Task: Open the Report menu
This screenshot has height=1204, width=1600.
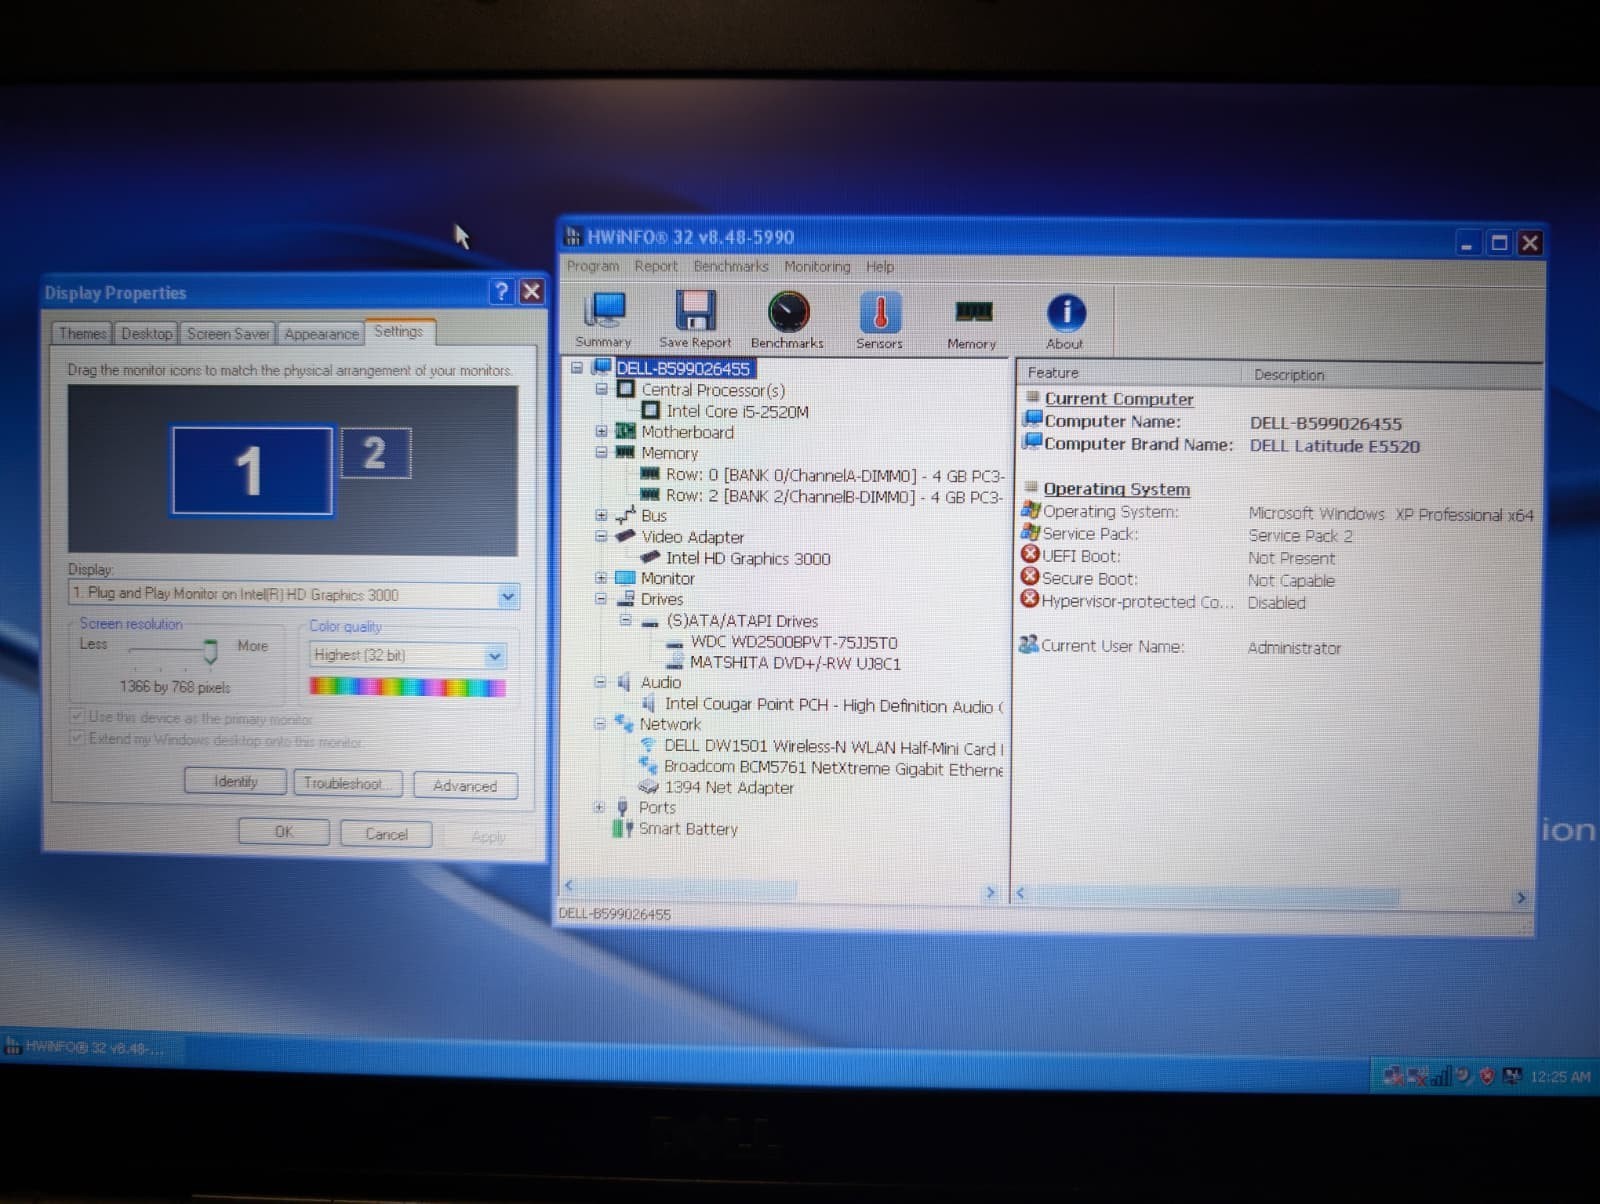Action: point(656,266)
